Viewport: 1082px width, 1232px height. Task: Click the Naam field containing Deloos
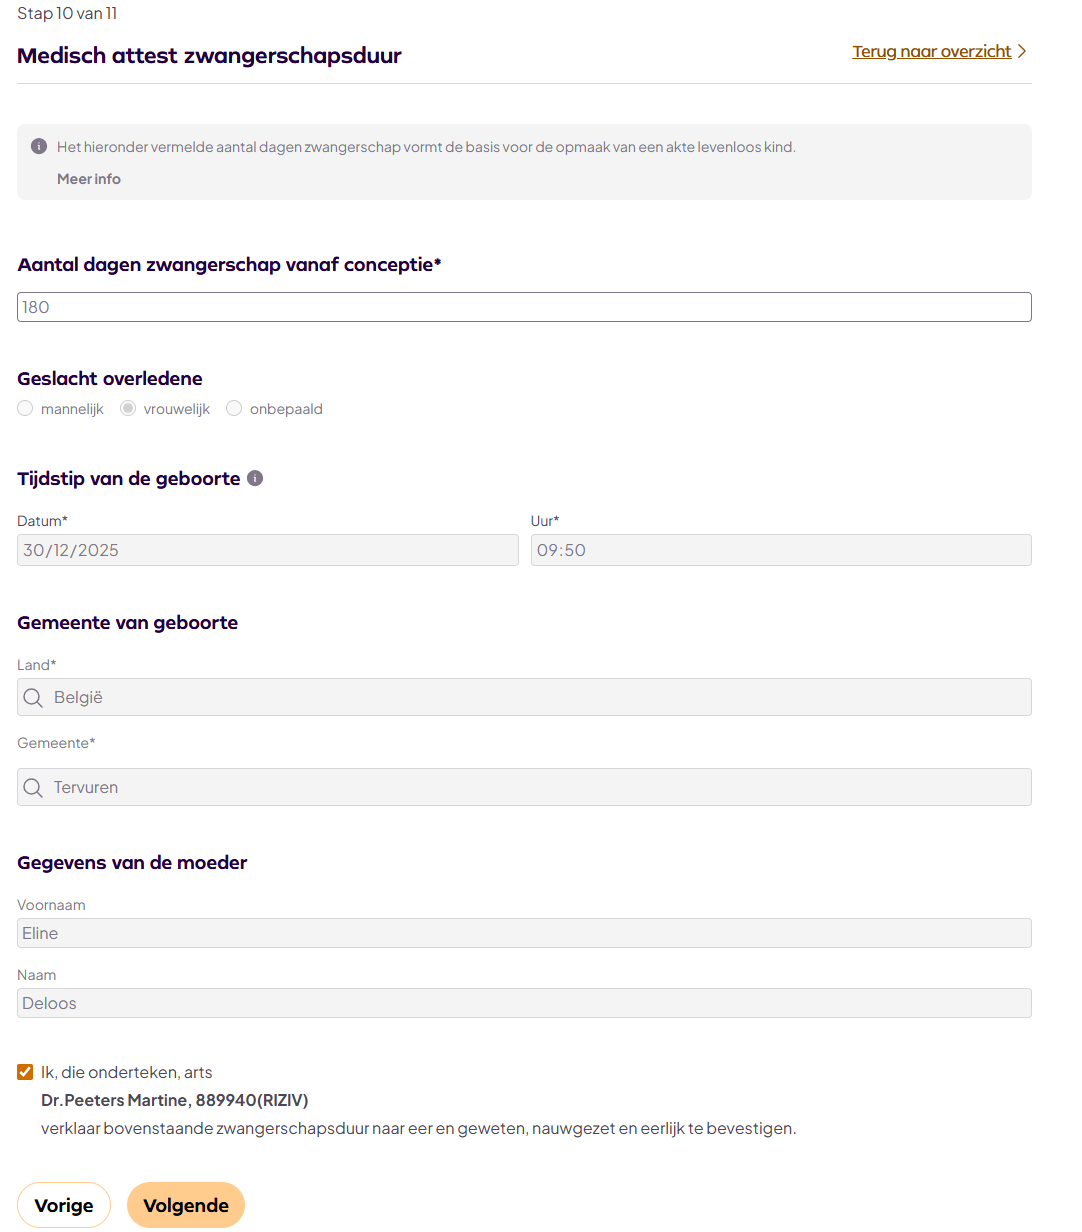coord(524,1003)
